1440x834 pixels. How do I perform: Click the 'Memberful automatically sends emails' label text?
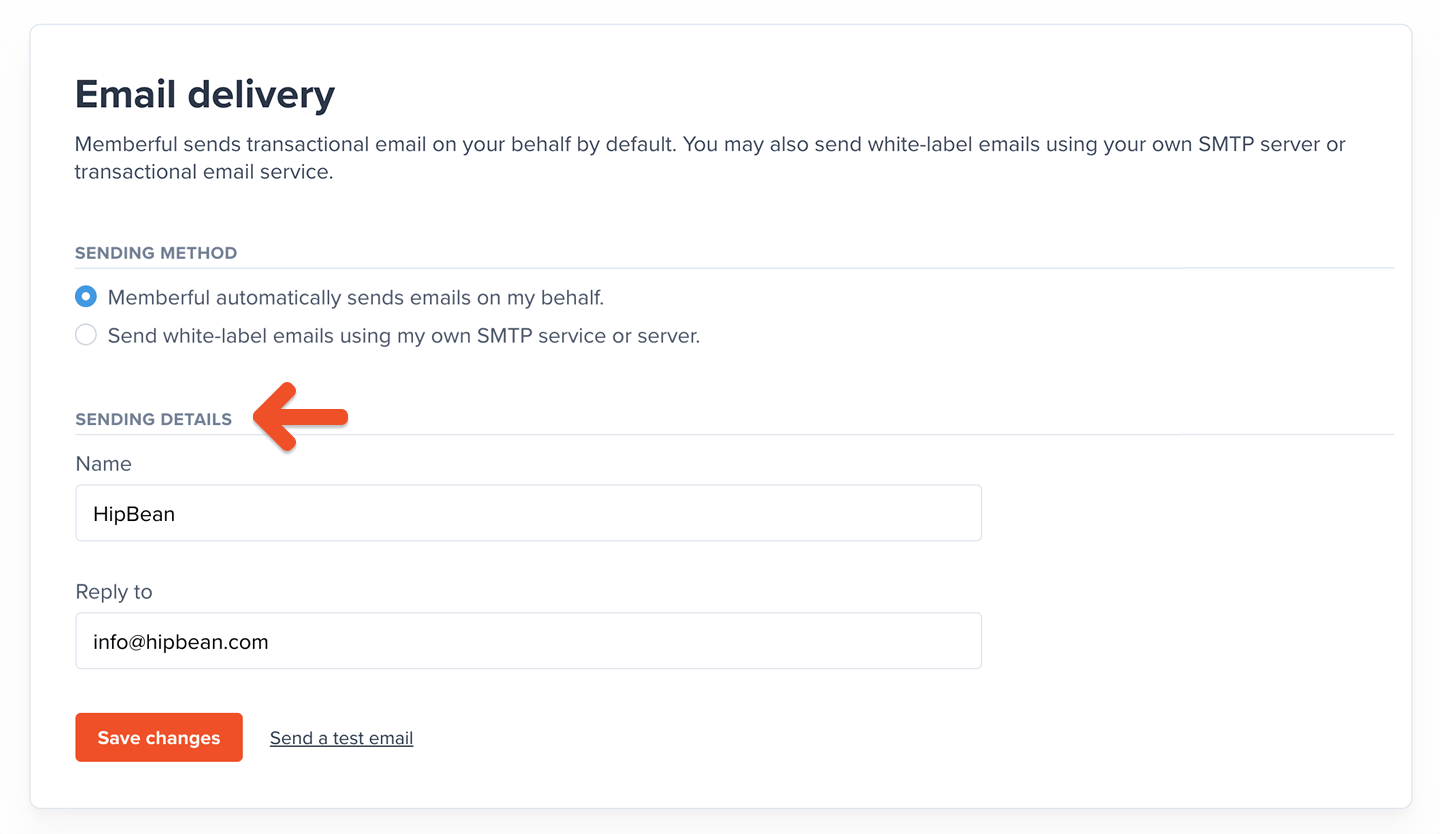(355, 297)
